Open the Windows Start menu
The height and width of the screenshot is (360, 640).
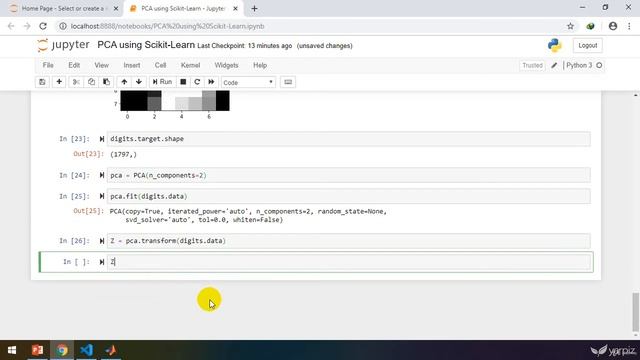tap(12, 350)
